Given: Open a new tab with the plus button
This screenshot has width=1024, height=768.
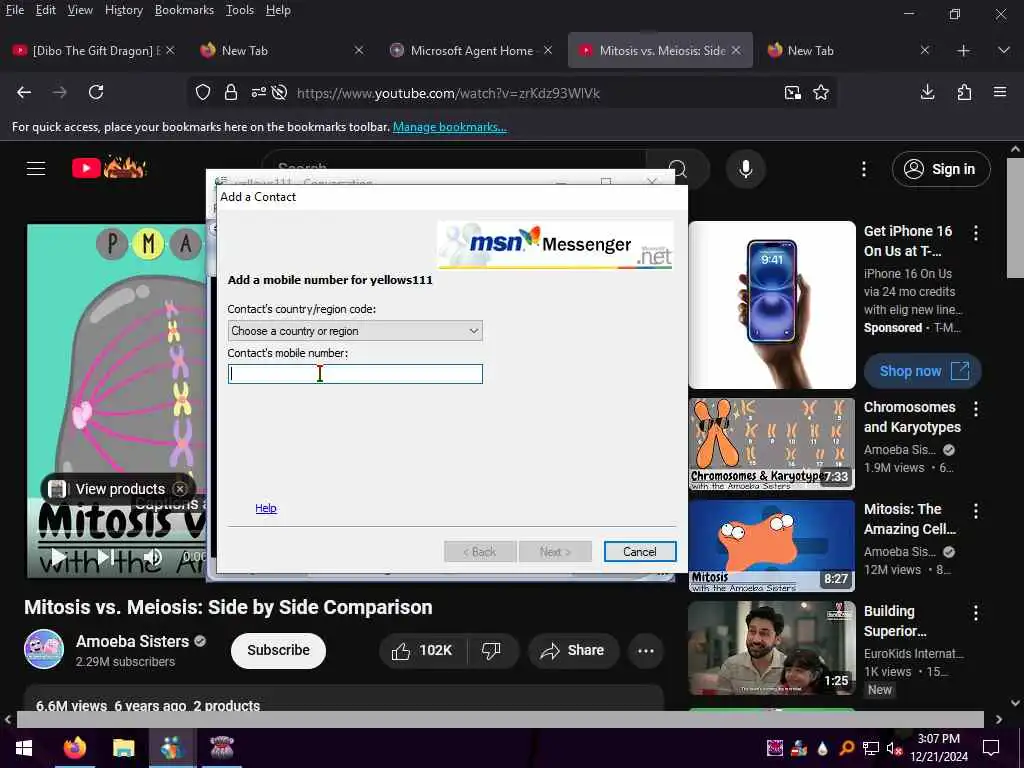Looking at the screenshot, I should point(963,50).
